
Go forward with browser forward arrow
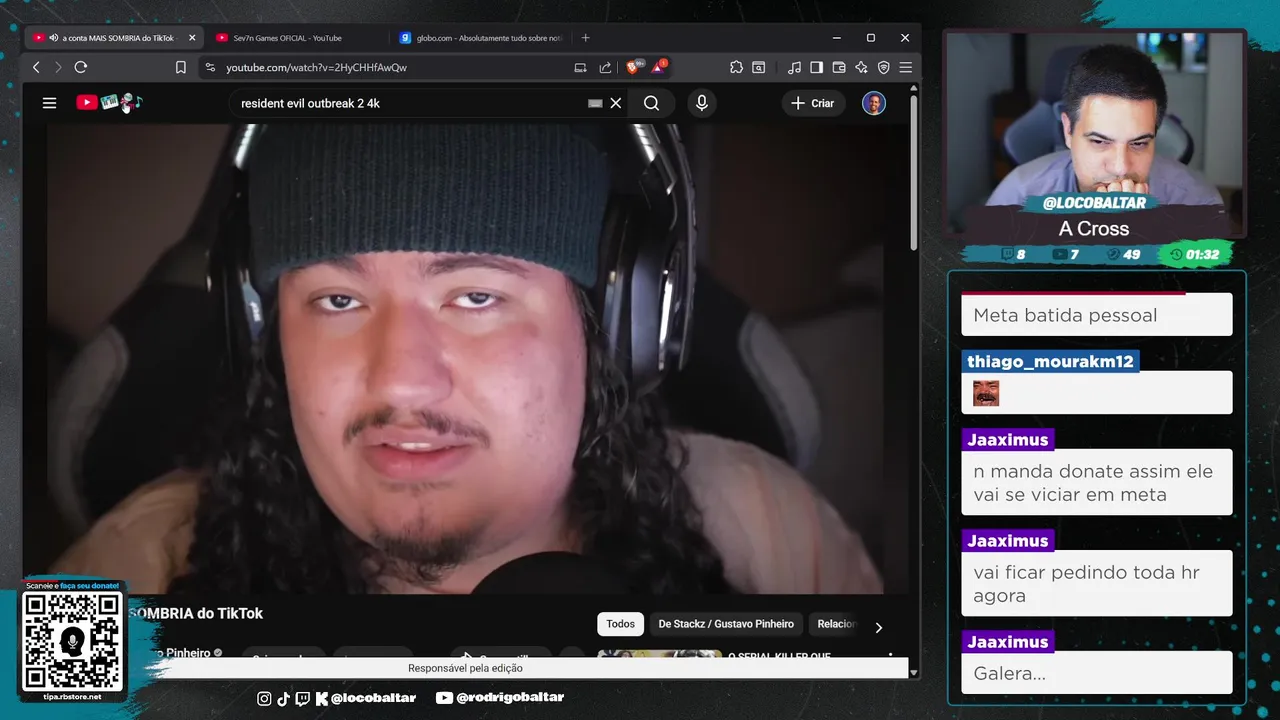tap(58, 67)
